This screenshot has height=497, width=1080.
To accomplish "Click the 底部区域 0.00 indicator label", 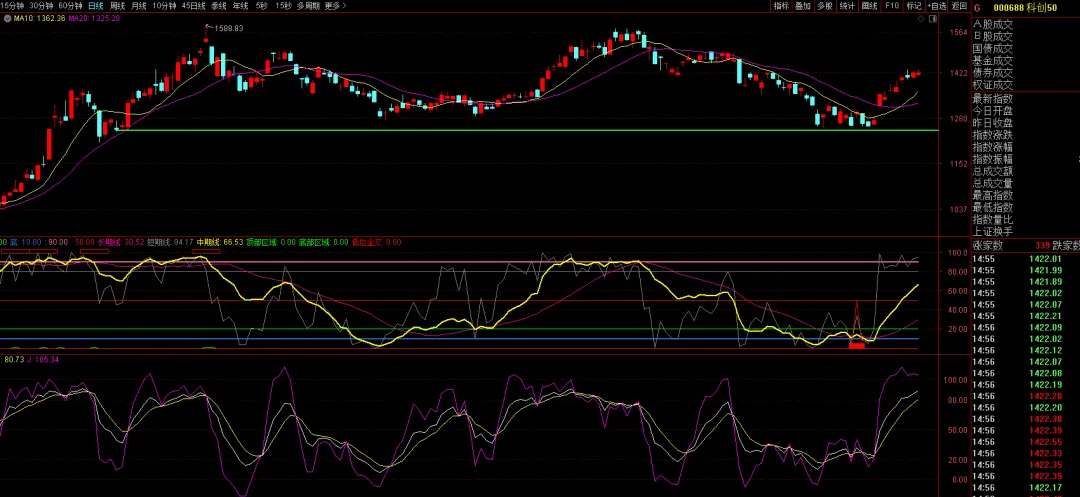I will 323,242.
